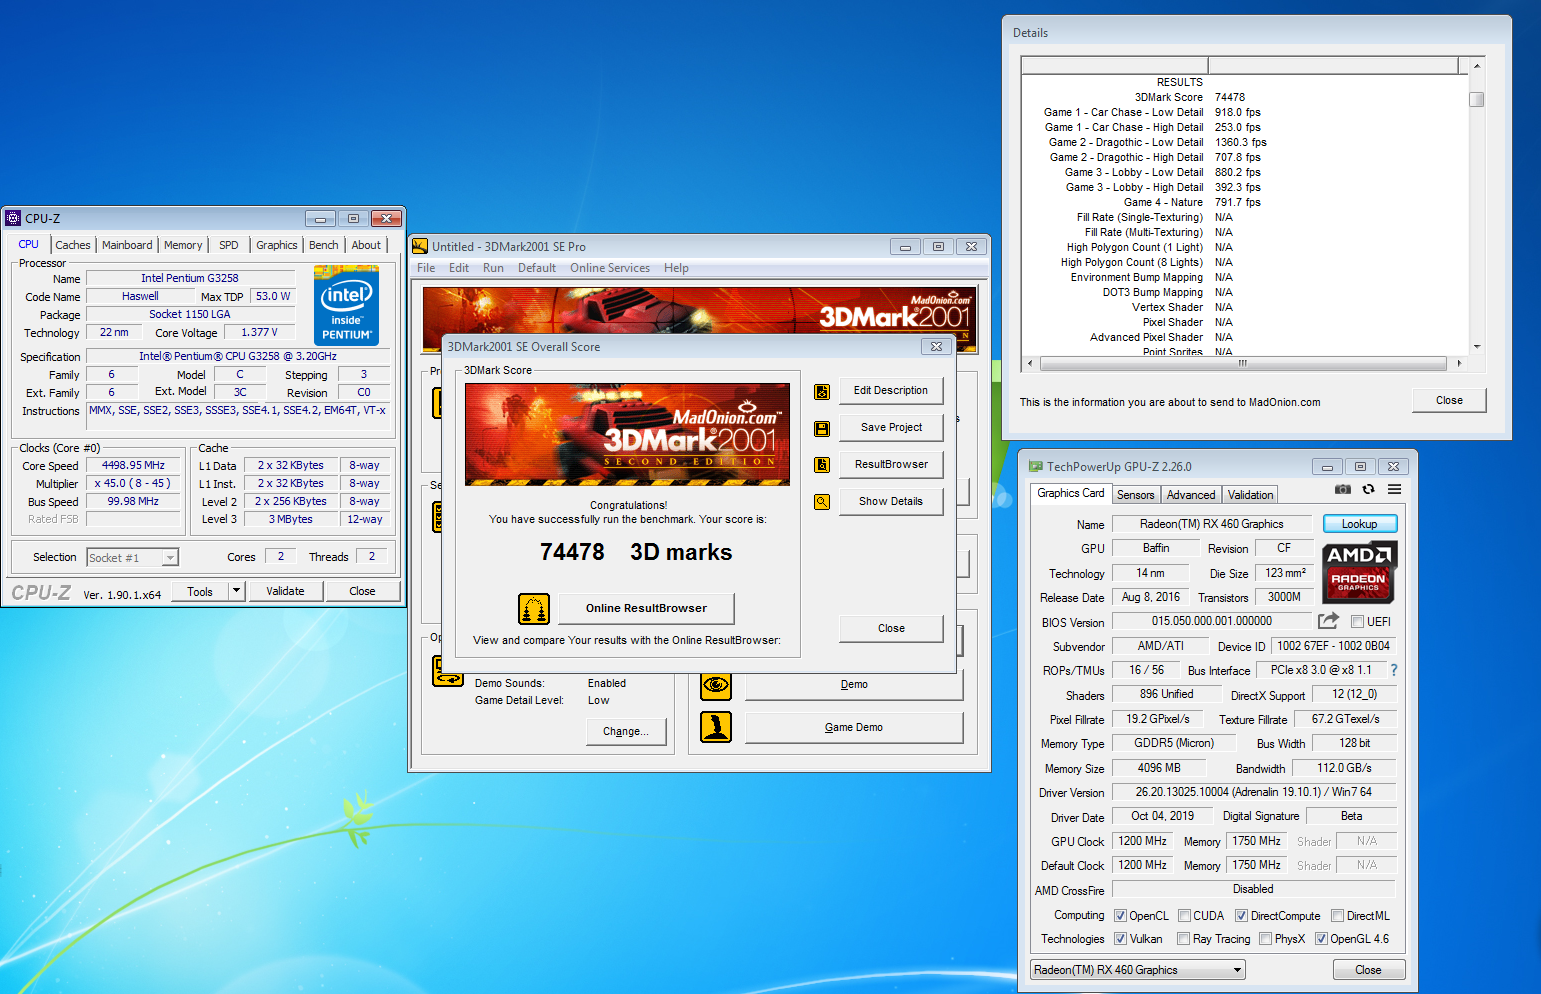Click Close in the Details window

click(x=1449, y=400)
